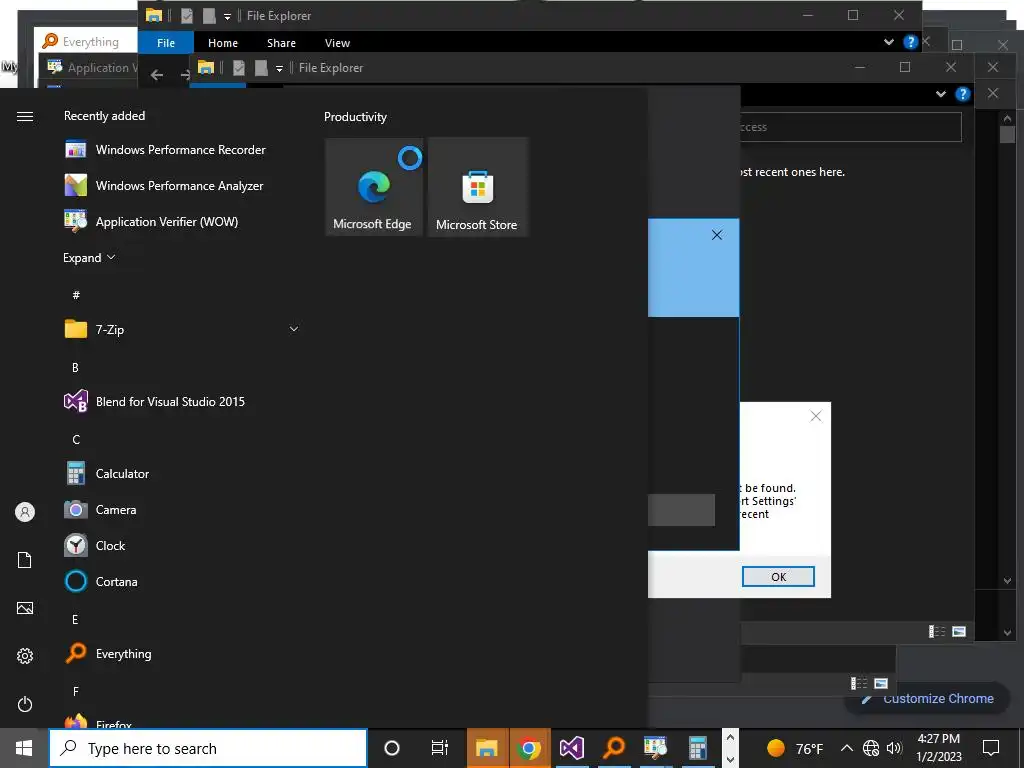
Task: Open quick access toolbar dropdown, front Explorer
Action: (x=279, y=69)
